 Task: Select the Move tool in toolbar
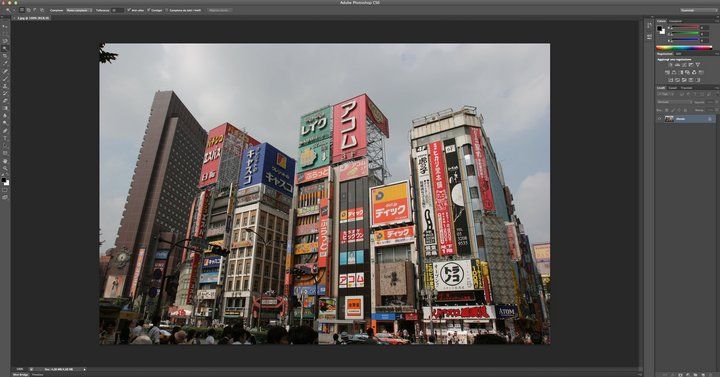pos(5,26)
